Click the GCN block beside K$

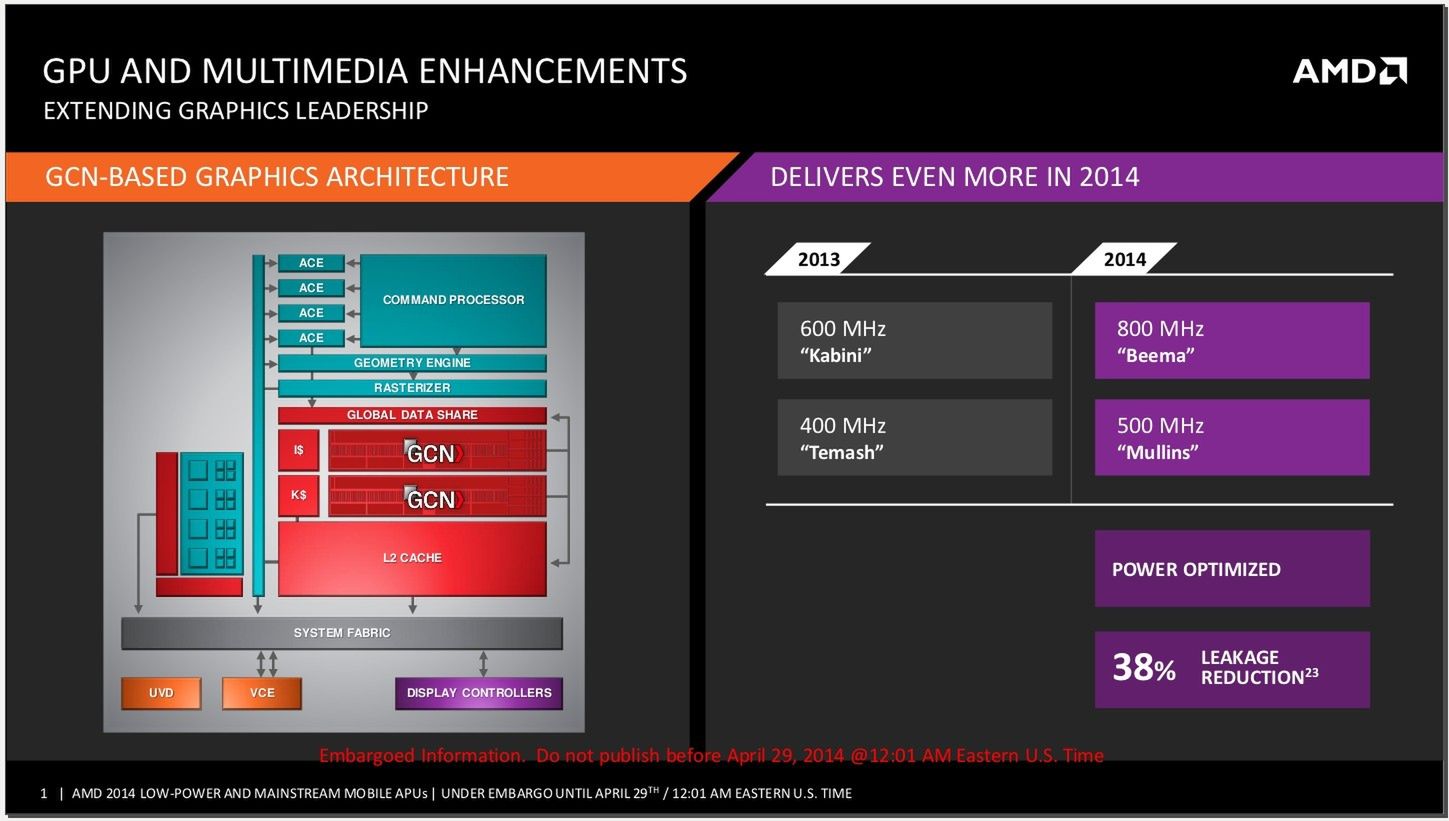tap(437, 497)
